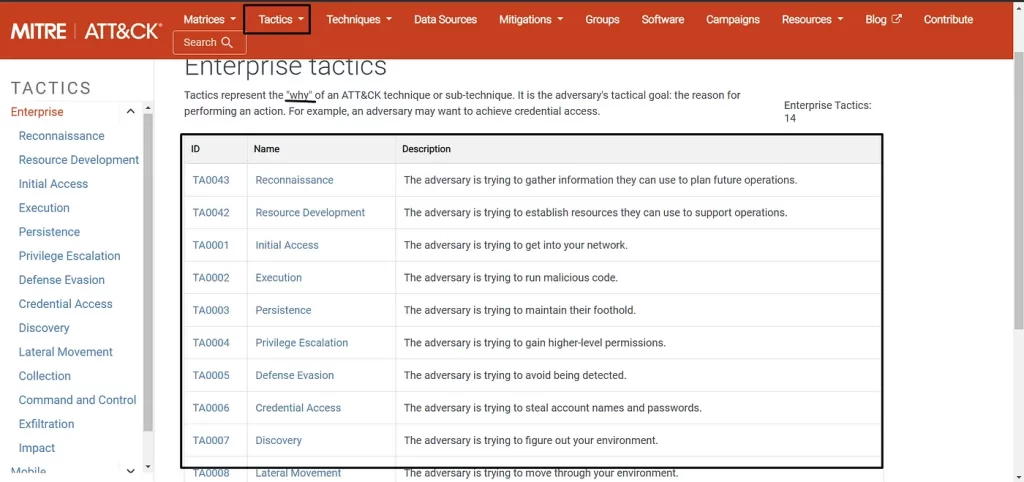The width and height of the screenshot is (1024, 482).
Task: Click the Name column header
Action: 266,149
